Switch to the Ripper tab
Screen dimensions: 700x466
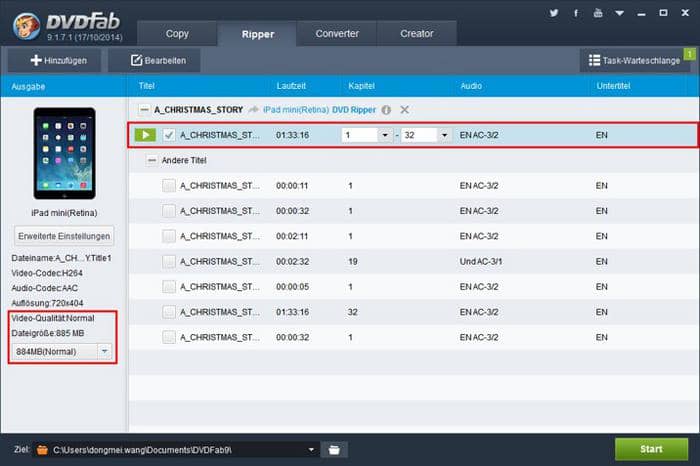(x=258, y=34)
